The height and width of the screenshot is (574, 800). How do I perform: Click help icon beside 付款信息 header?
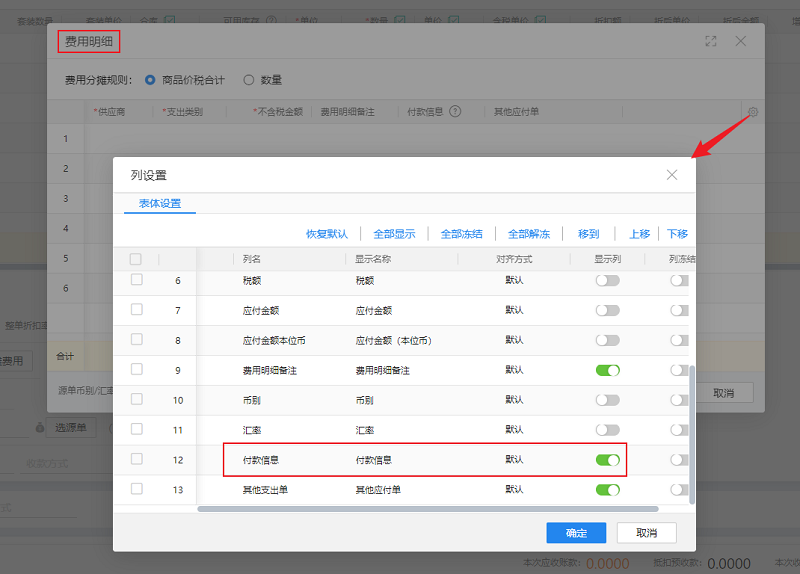click(455, 112)
